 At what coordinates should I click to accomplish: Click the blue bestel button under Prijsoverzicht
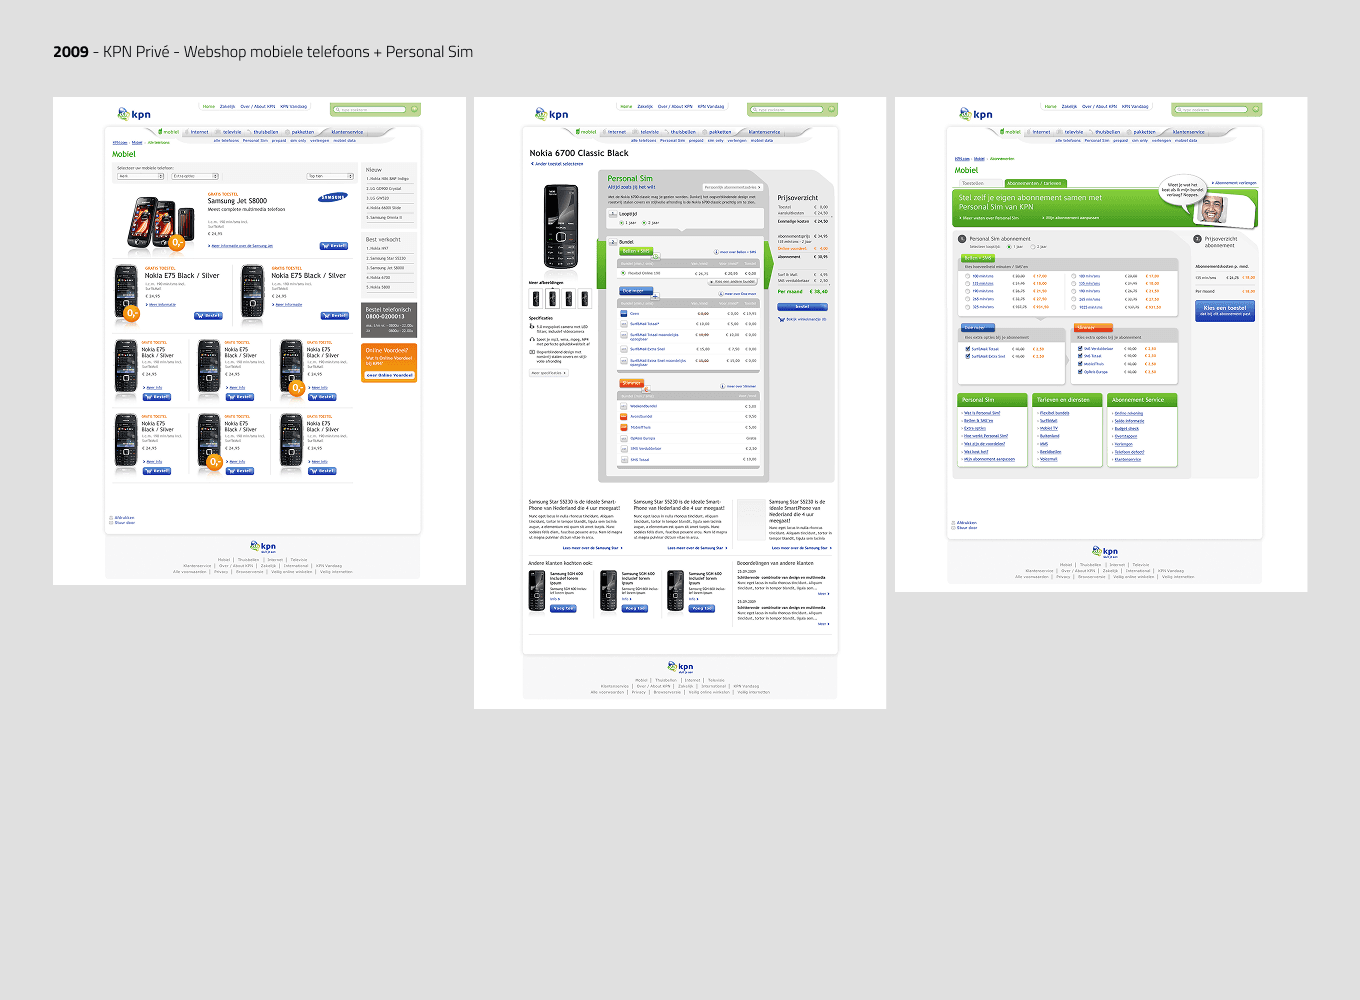click(x=802, y=307)
